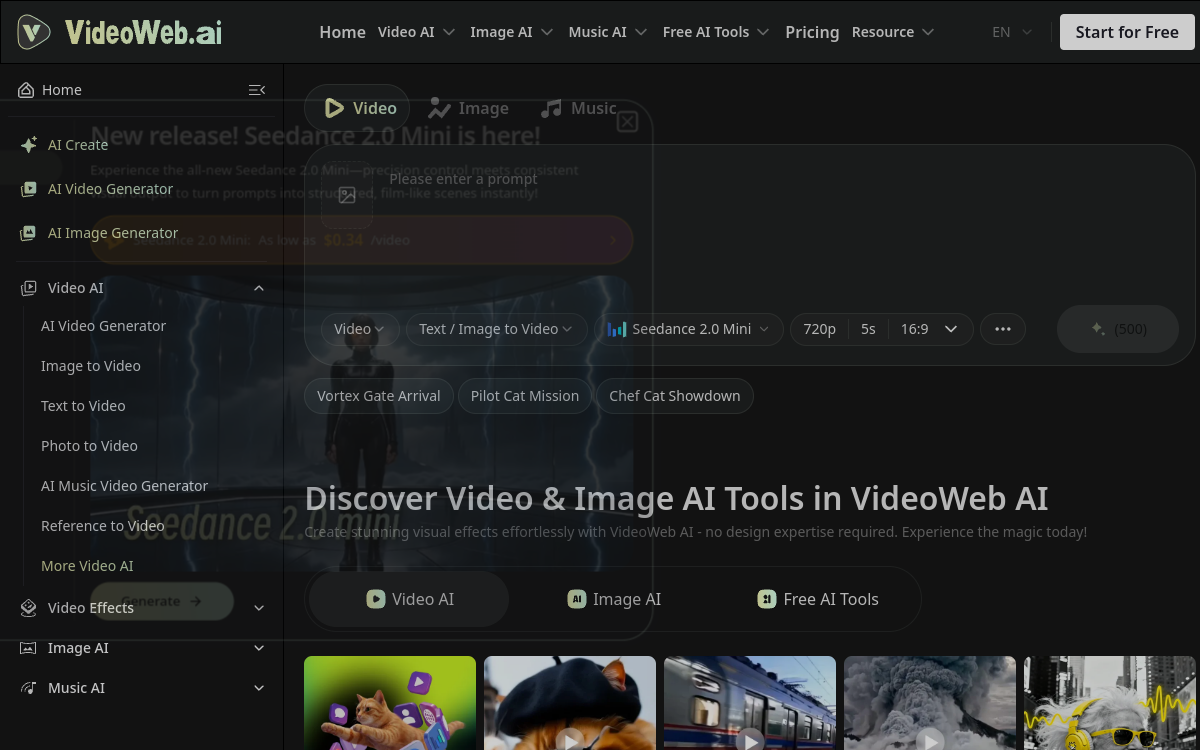Image resolution: width=1200 pixels, height=750 pixels.
Task: Expand the Music AI sidebar section
Action: pyautogui.click(x=259, y=688)
